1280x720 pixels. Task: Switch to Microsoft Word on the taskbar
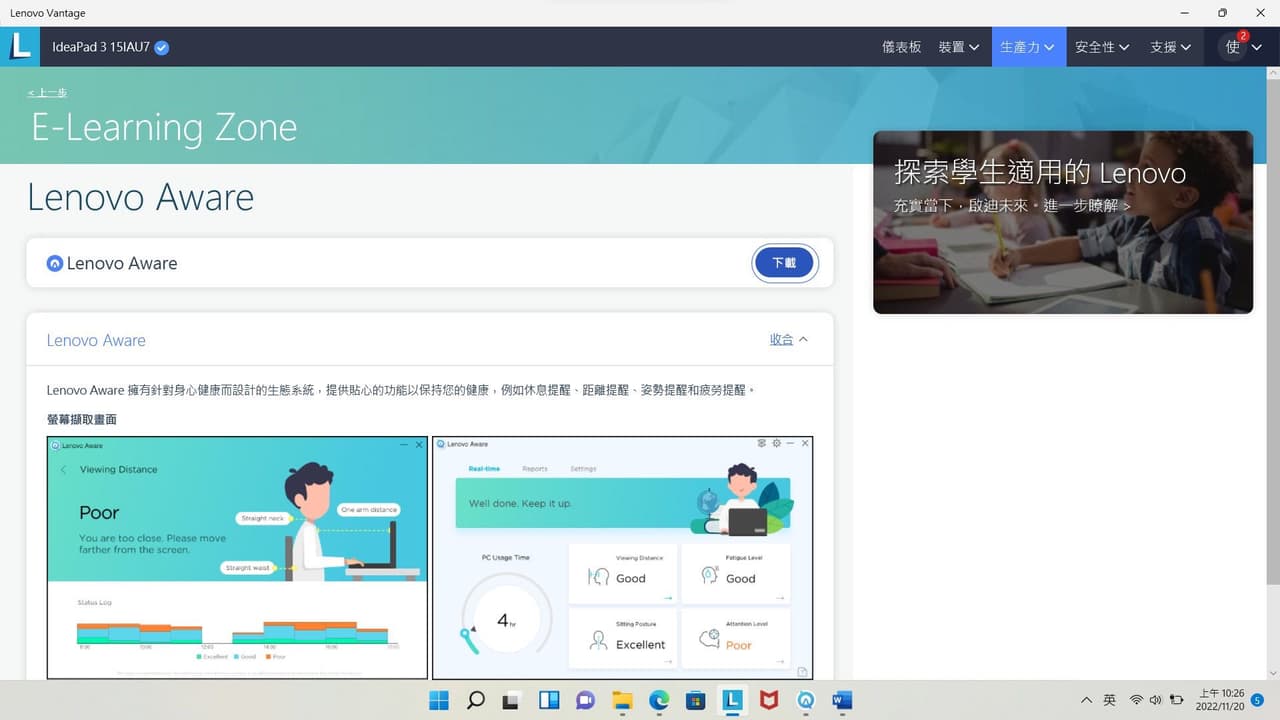(x=843, y=700)
